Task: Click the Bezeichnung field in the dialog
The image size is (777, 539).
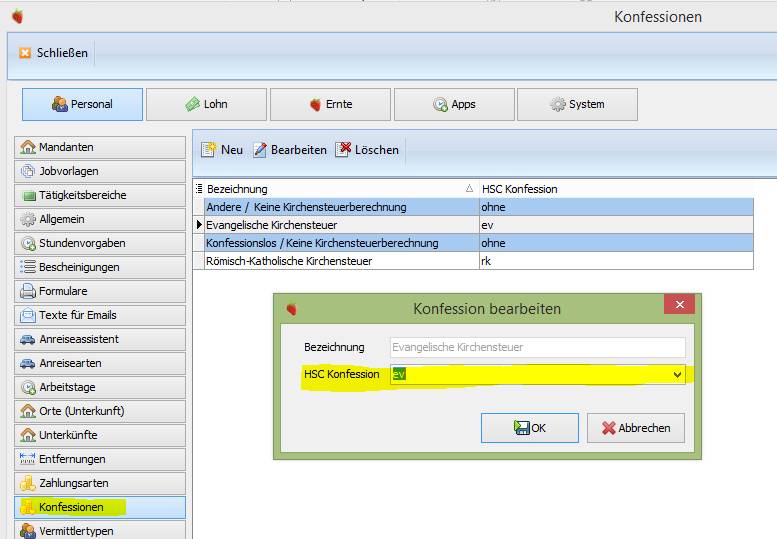Action: (x=538, y=347)
